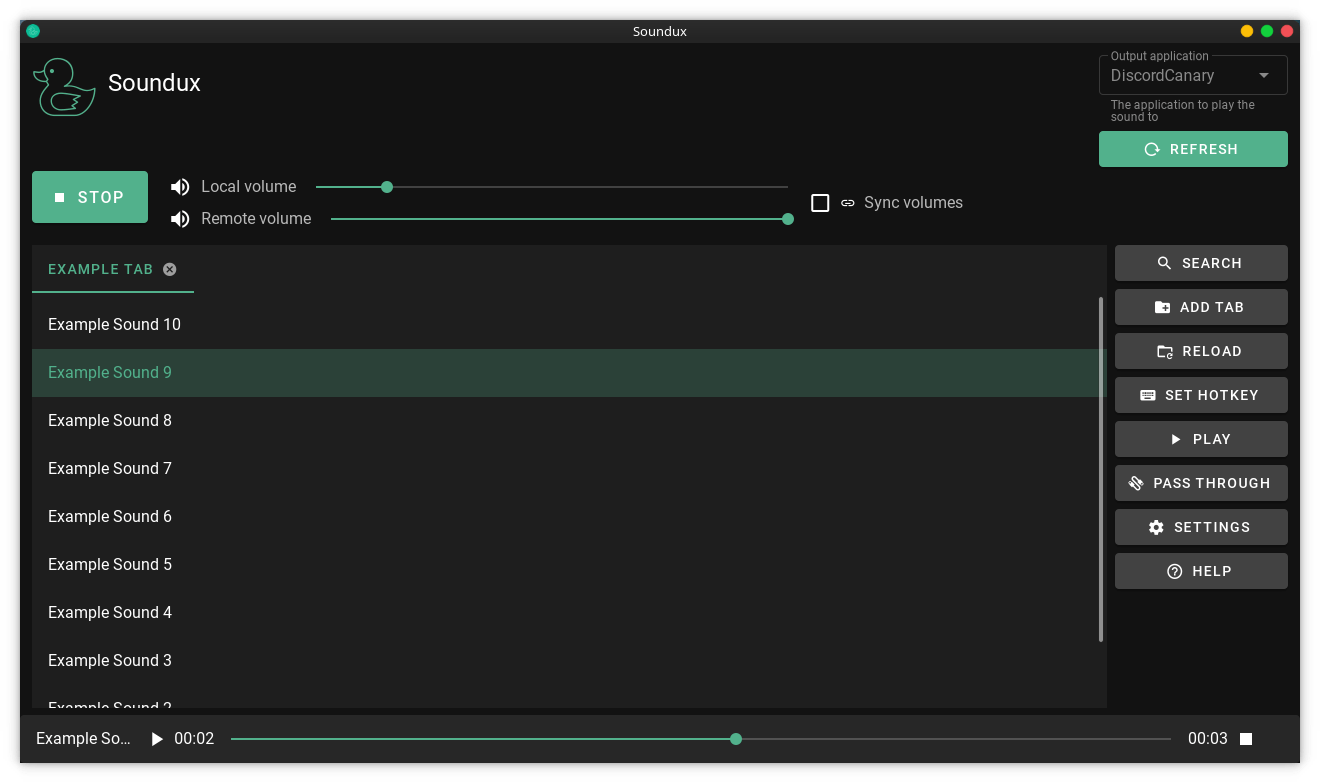This screenshot has width=1320, height=783.
Task: Click SET HOTKEY button
Action: pos(1201,395)
